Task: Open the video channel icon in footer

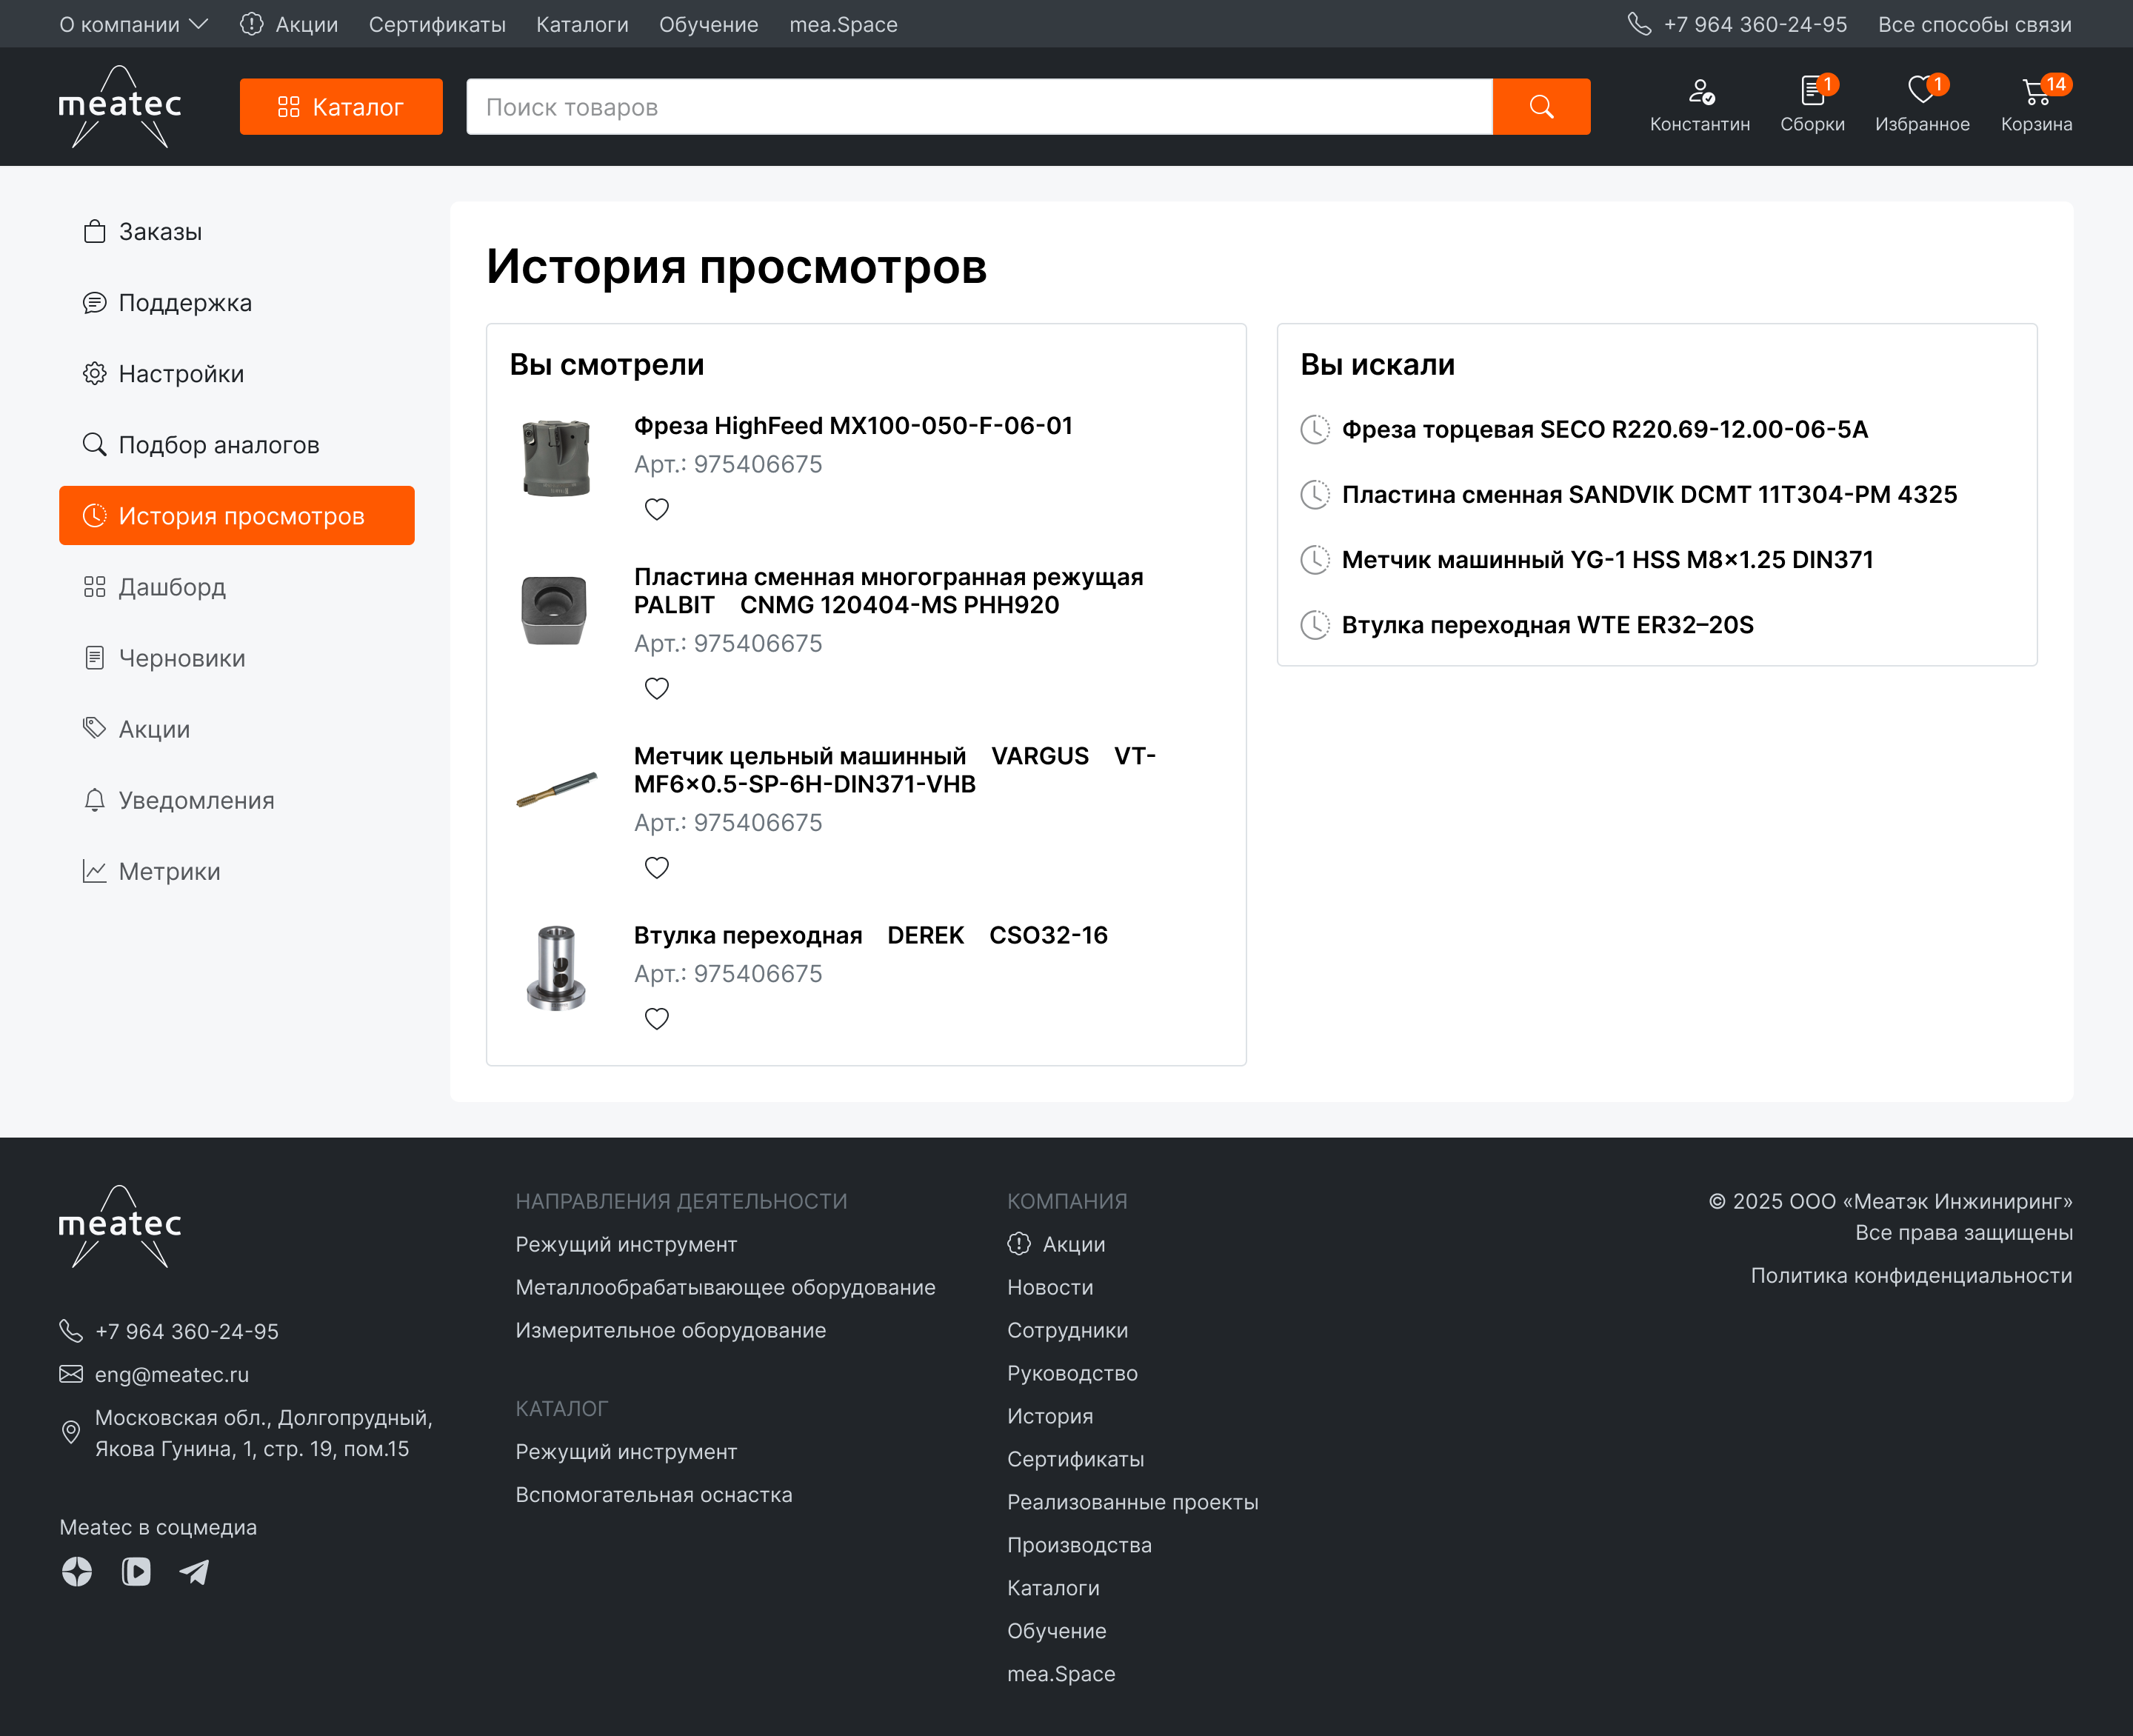Action: [x=136, y=1572]
